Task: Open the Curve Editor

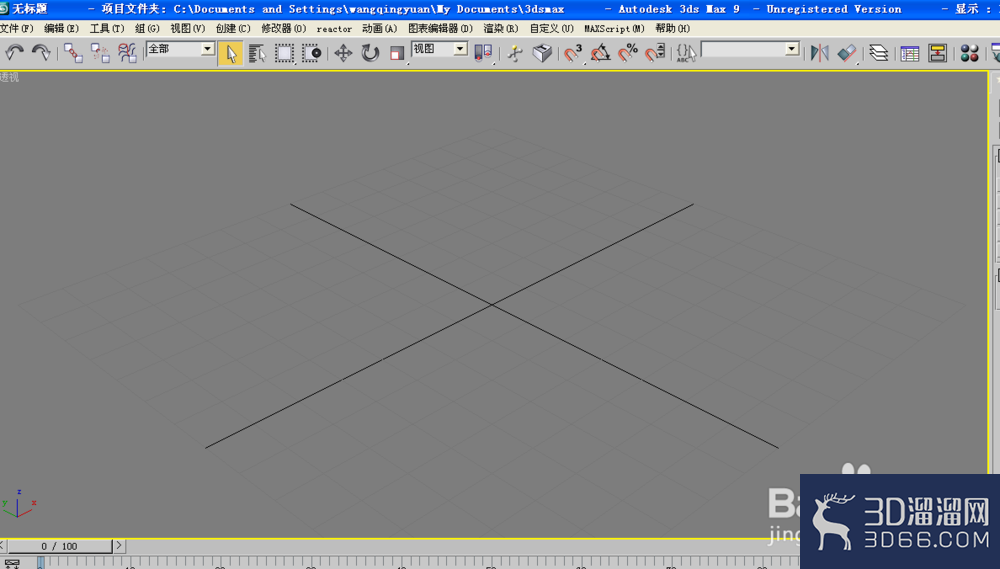Action: [x=909, y=53]
